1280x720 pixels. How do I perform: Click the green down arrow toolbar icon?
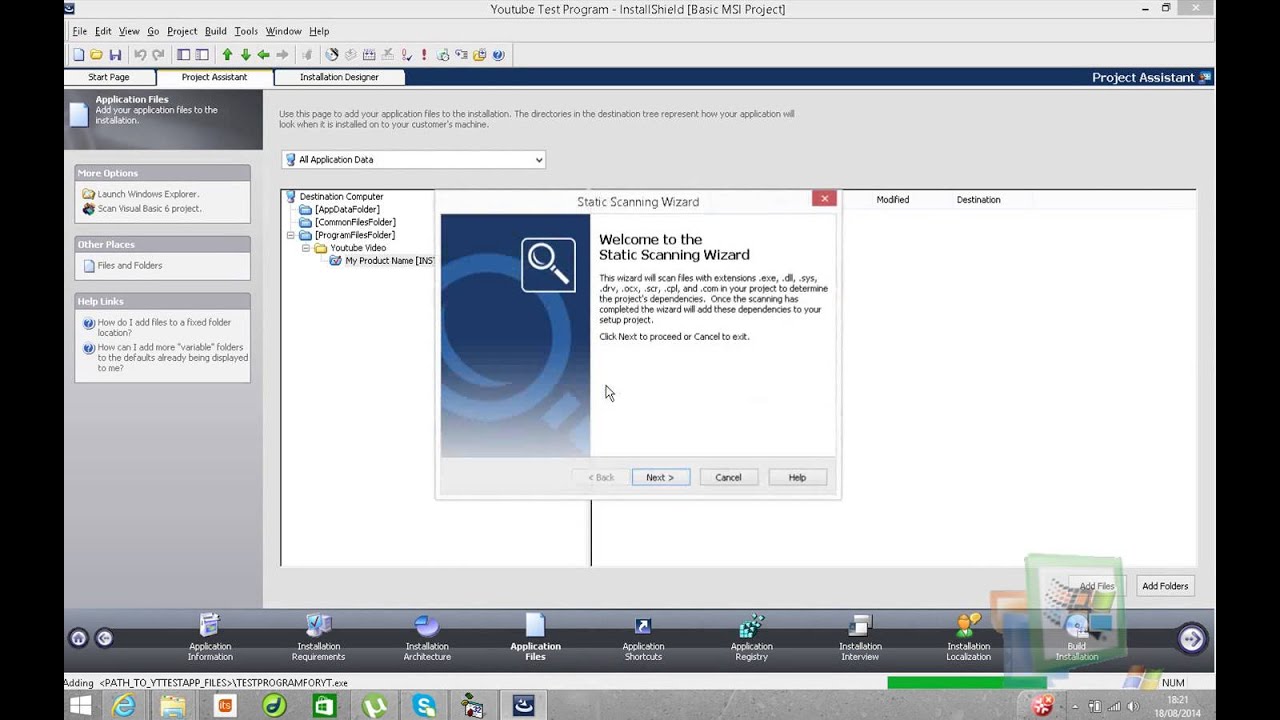[245, 55]
